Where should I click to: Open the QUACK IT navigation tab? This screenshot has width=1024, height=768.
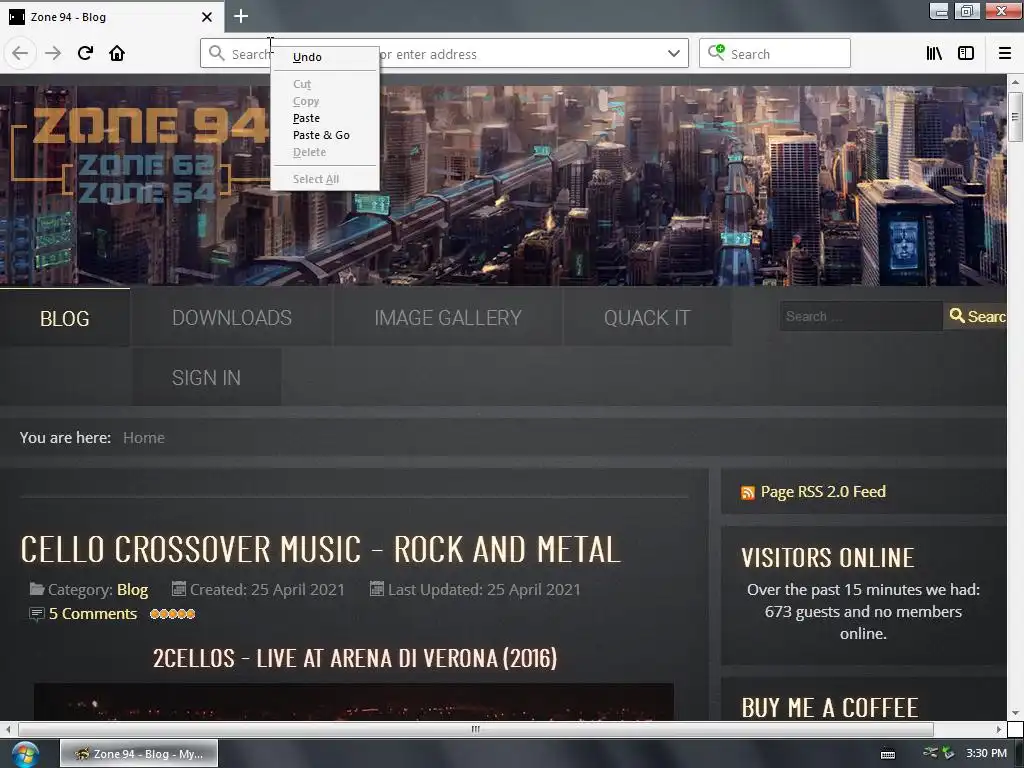click(x=647, y=317)
